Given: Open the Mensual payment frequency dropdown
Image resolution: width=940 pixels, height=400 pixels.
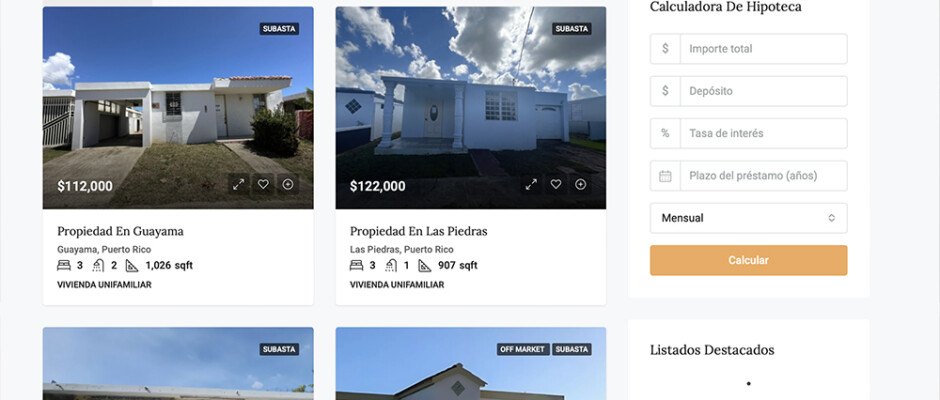Looking at the screenshot, I should tap(748, 218).
